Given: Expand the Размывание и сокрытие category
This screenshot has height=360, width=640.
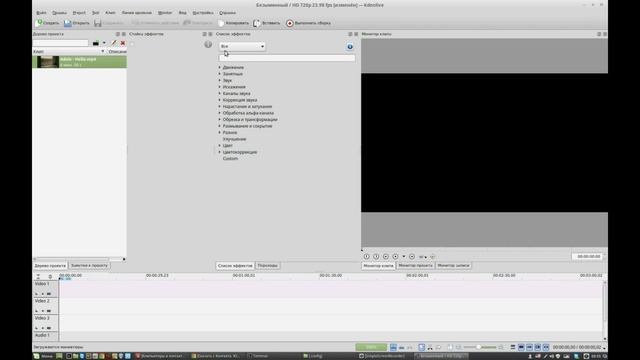Looking at the screenshot, I should pos(220,126).
